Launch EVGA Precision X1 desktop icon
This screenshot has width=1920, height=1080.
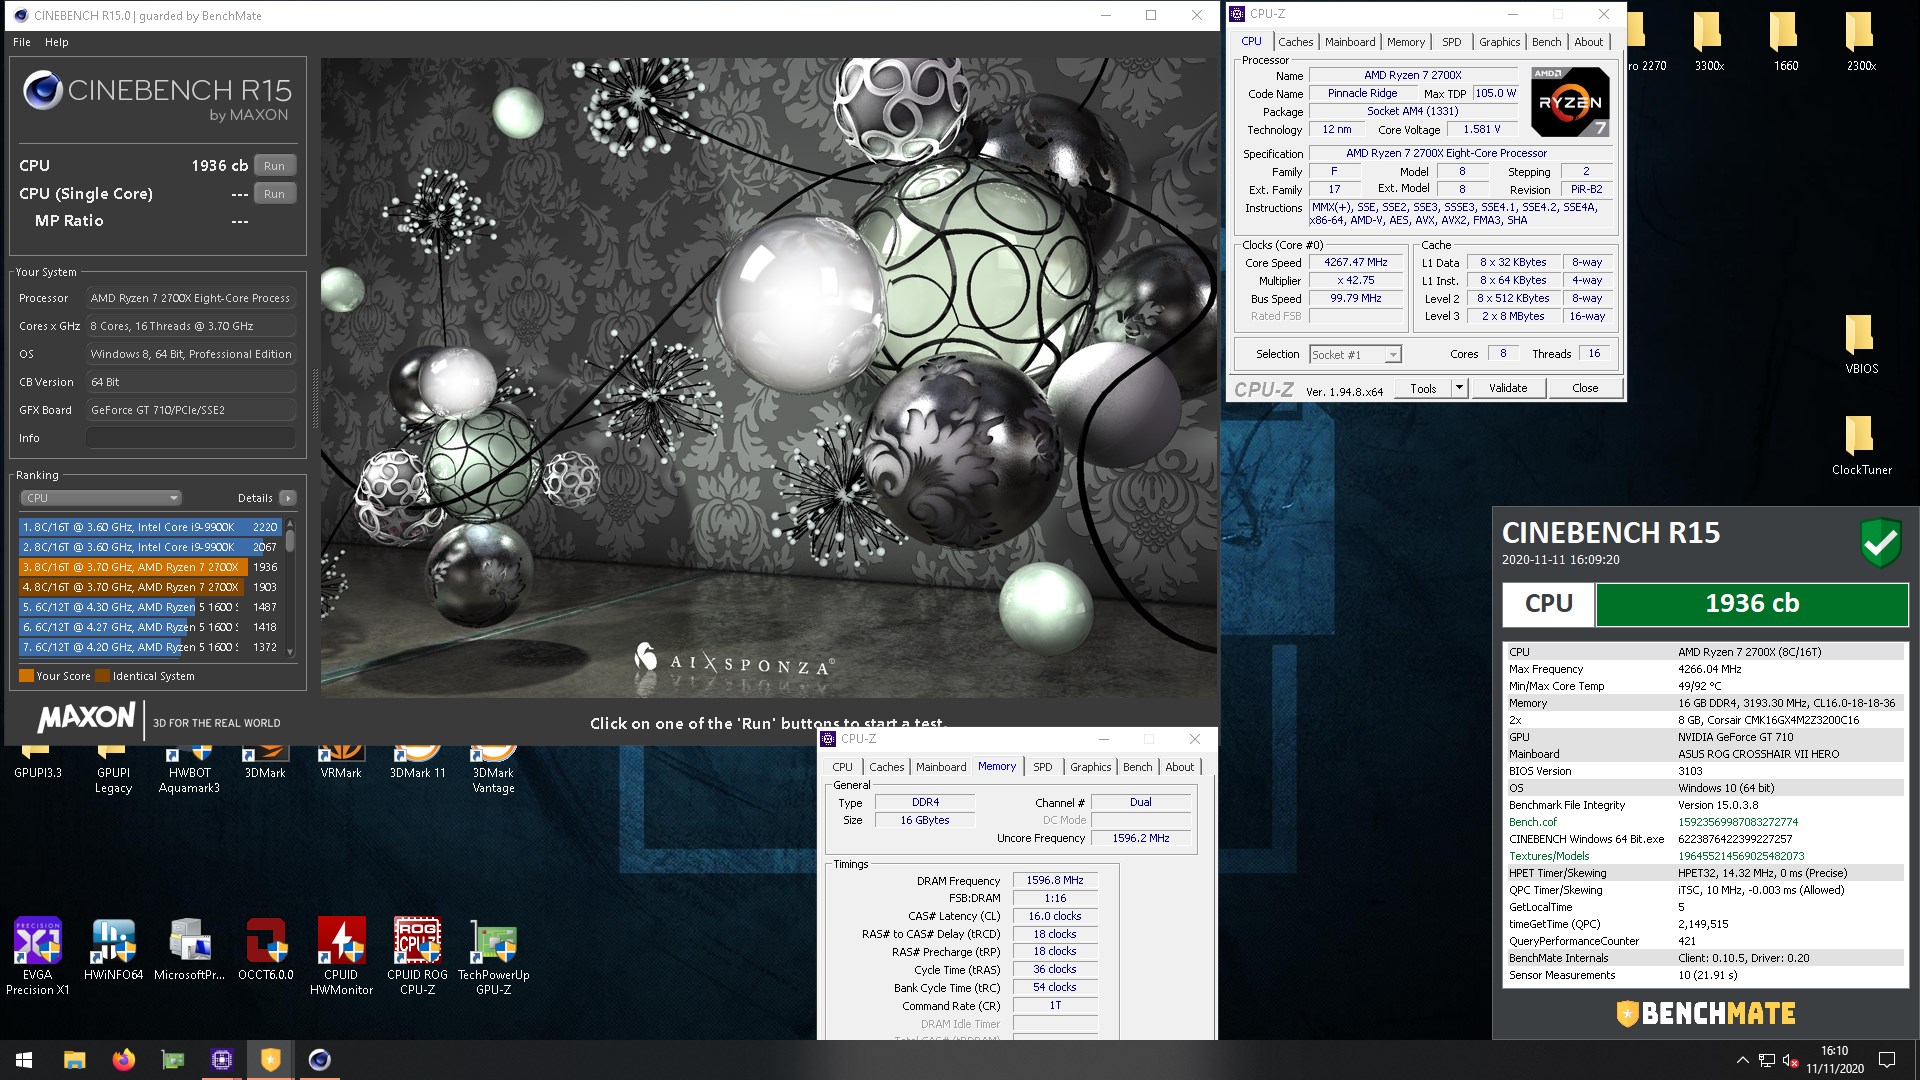38,957
